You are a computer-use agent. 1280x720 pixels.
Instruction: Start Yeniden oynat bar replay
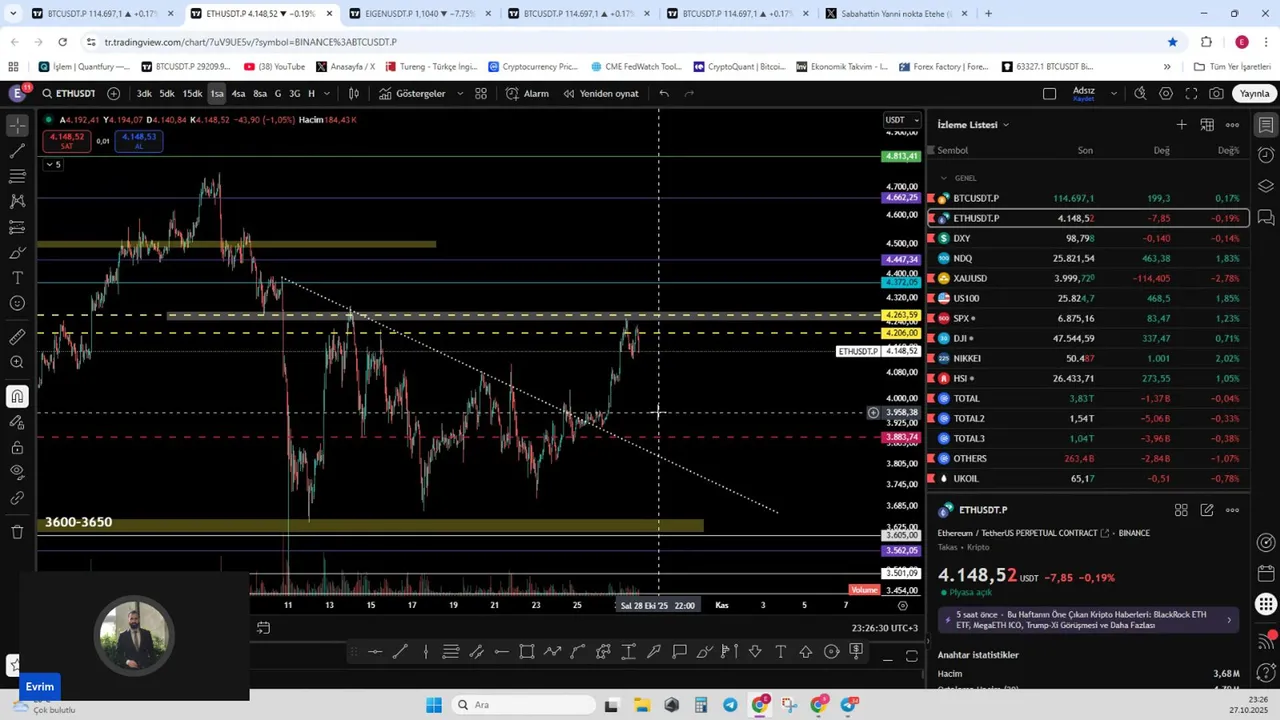pyautogui.click(x=600, y=93)
